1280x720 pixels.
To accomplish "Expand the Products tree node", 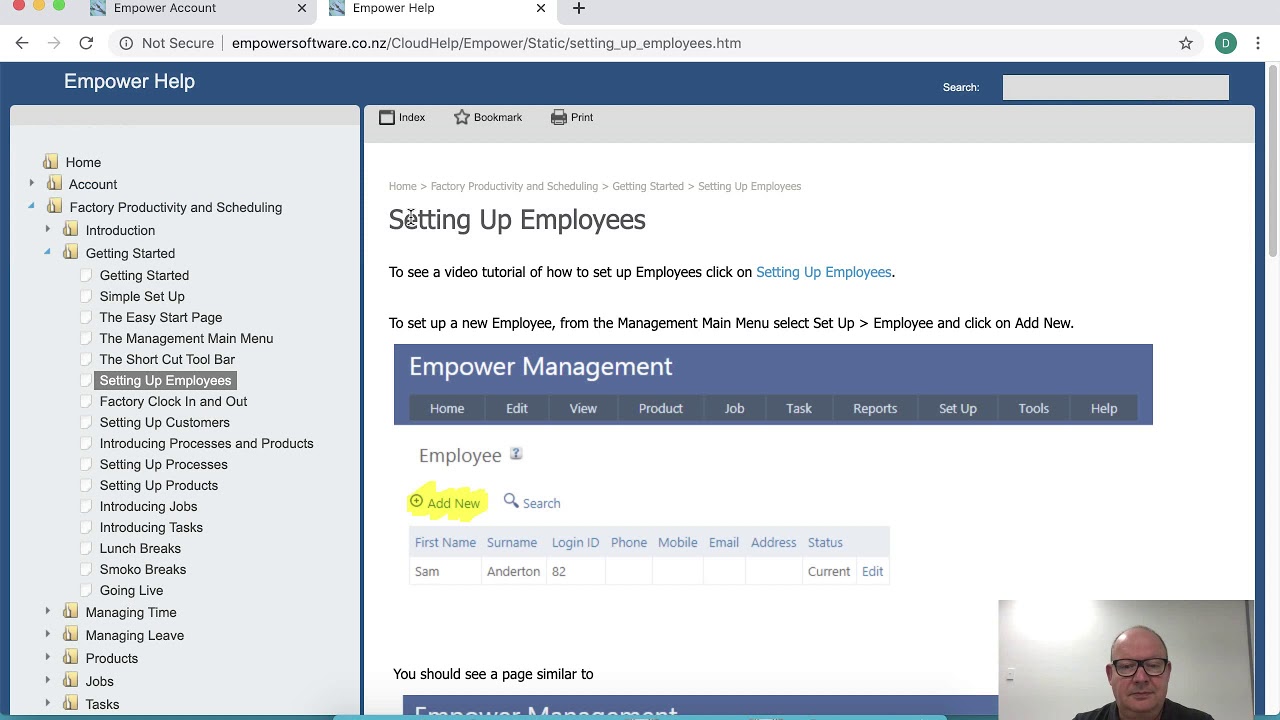I will [x=47, y=658].
